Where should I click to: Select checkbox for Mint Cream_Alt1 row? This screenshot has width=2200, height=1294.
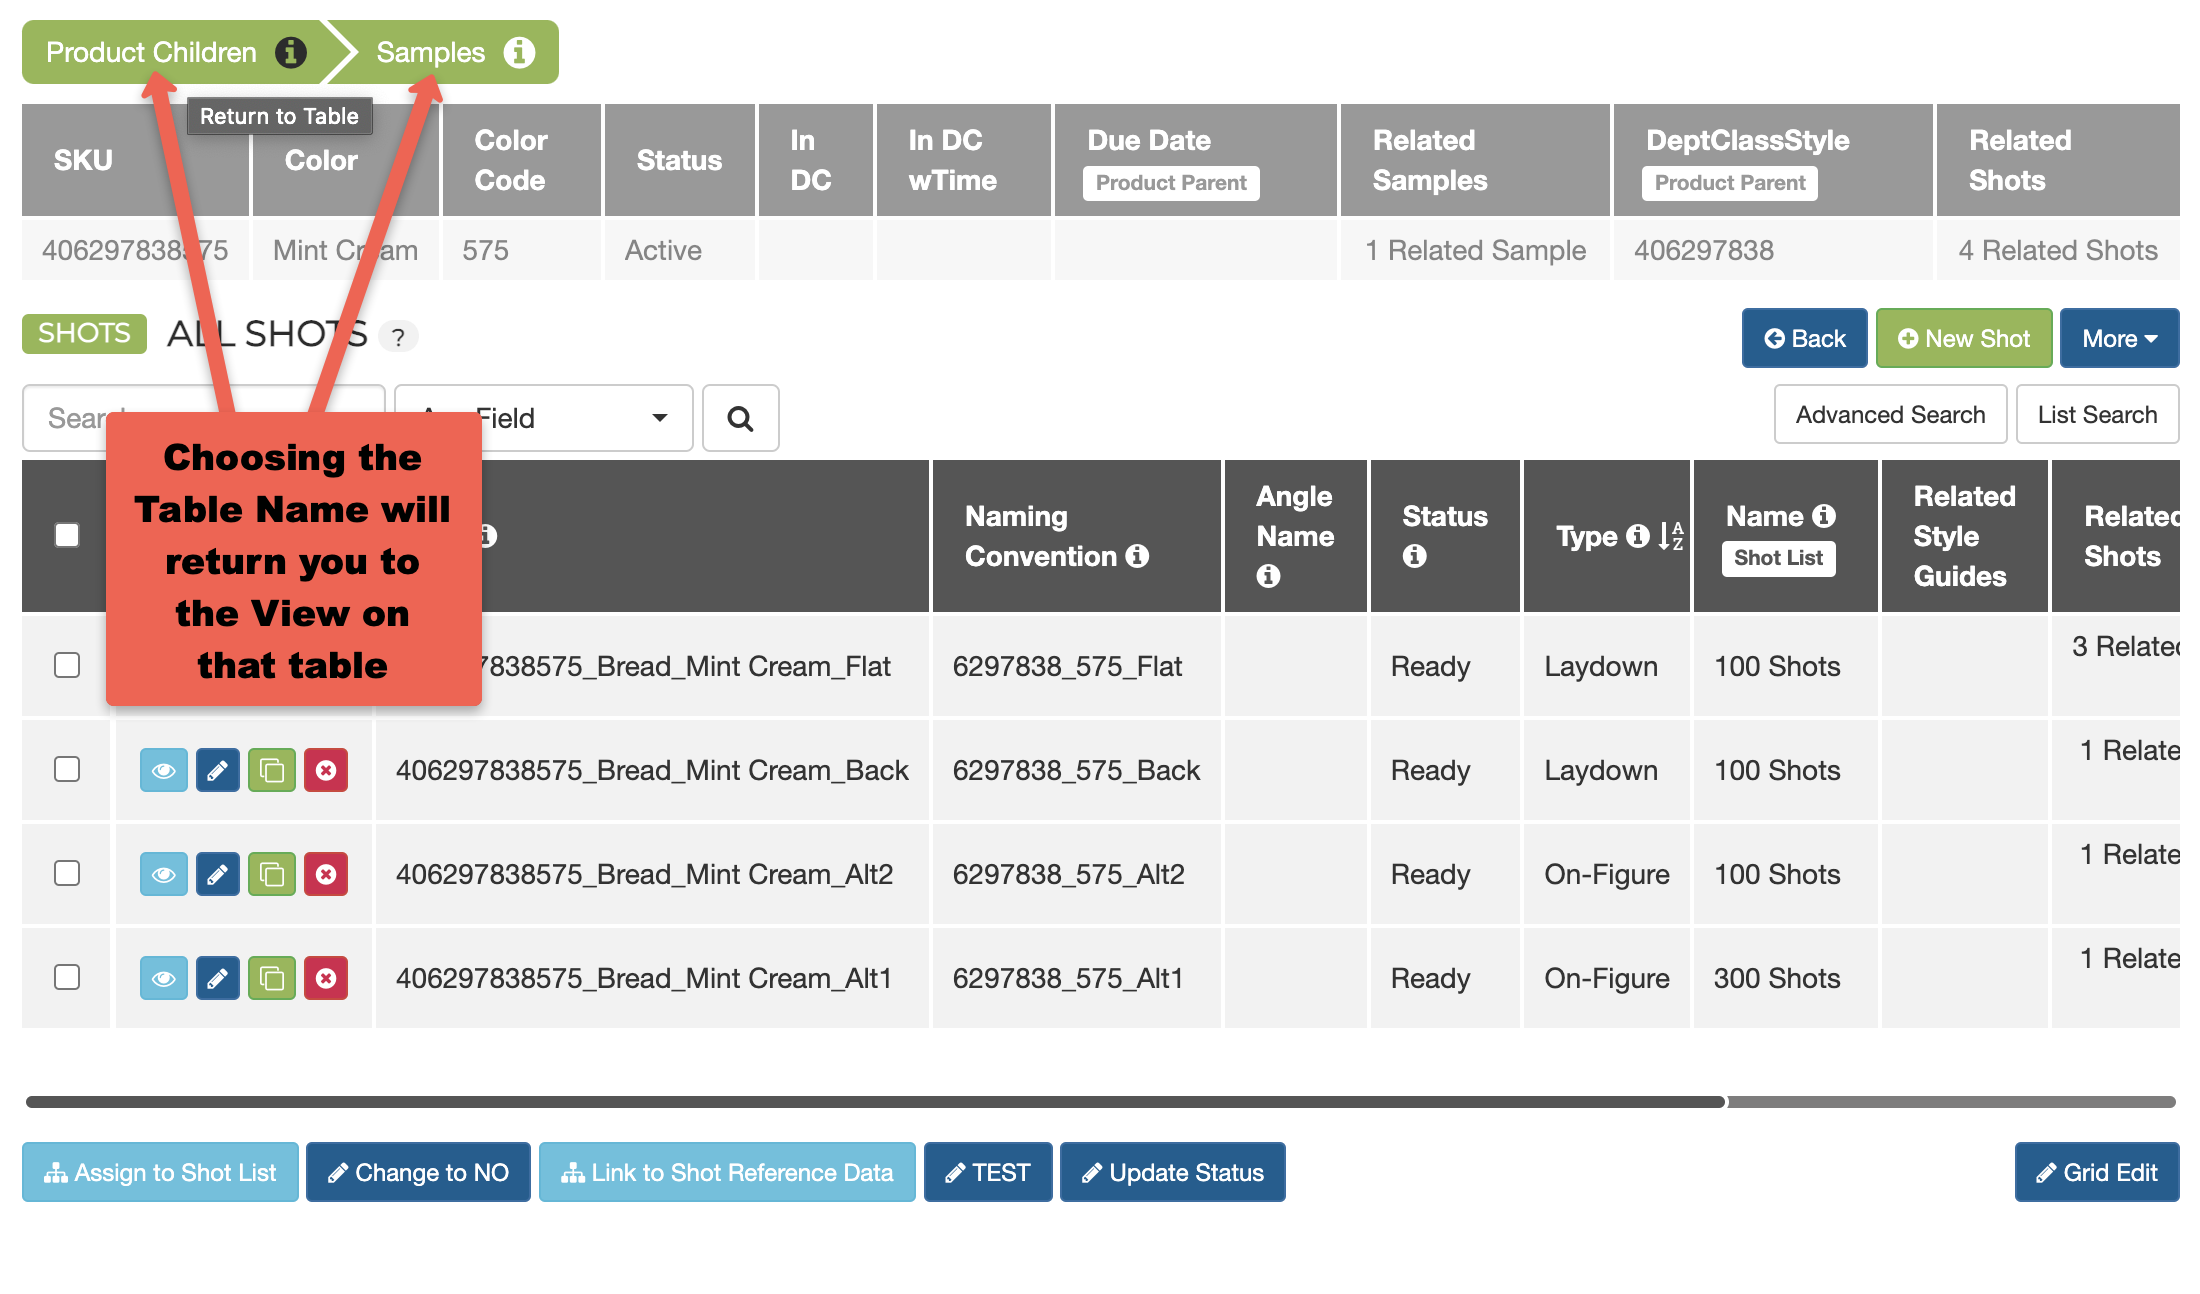67,977
